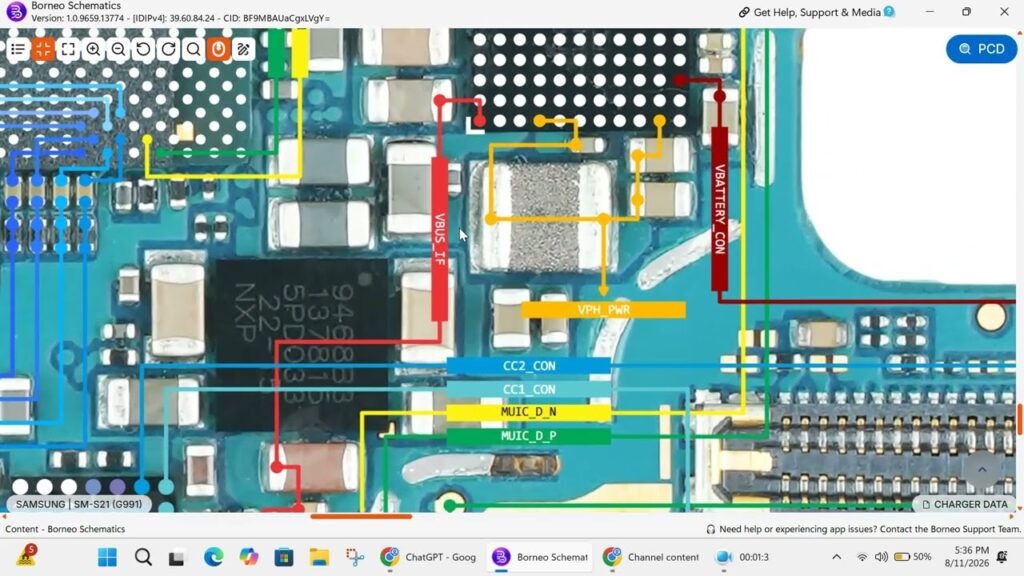Rotate board view clockwise

click(168, 49)
